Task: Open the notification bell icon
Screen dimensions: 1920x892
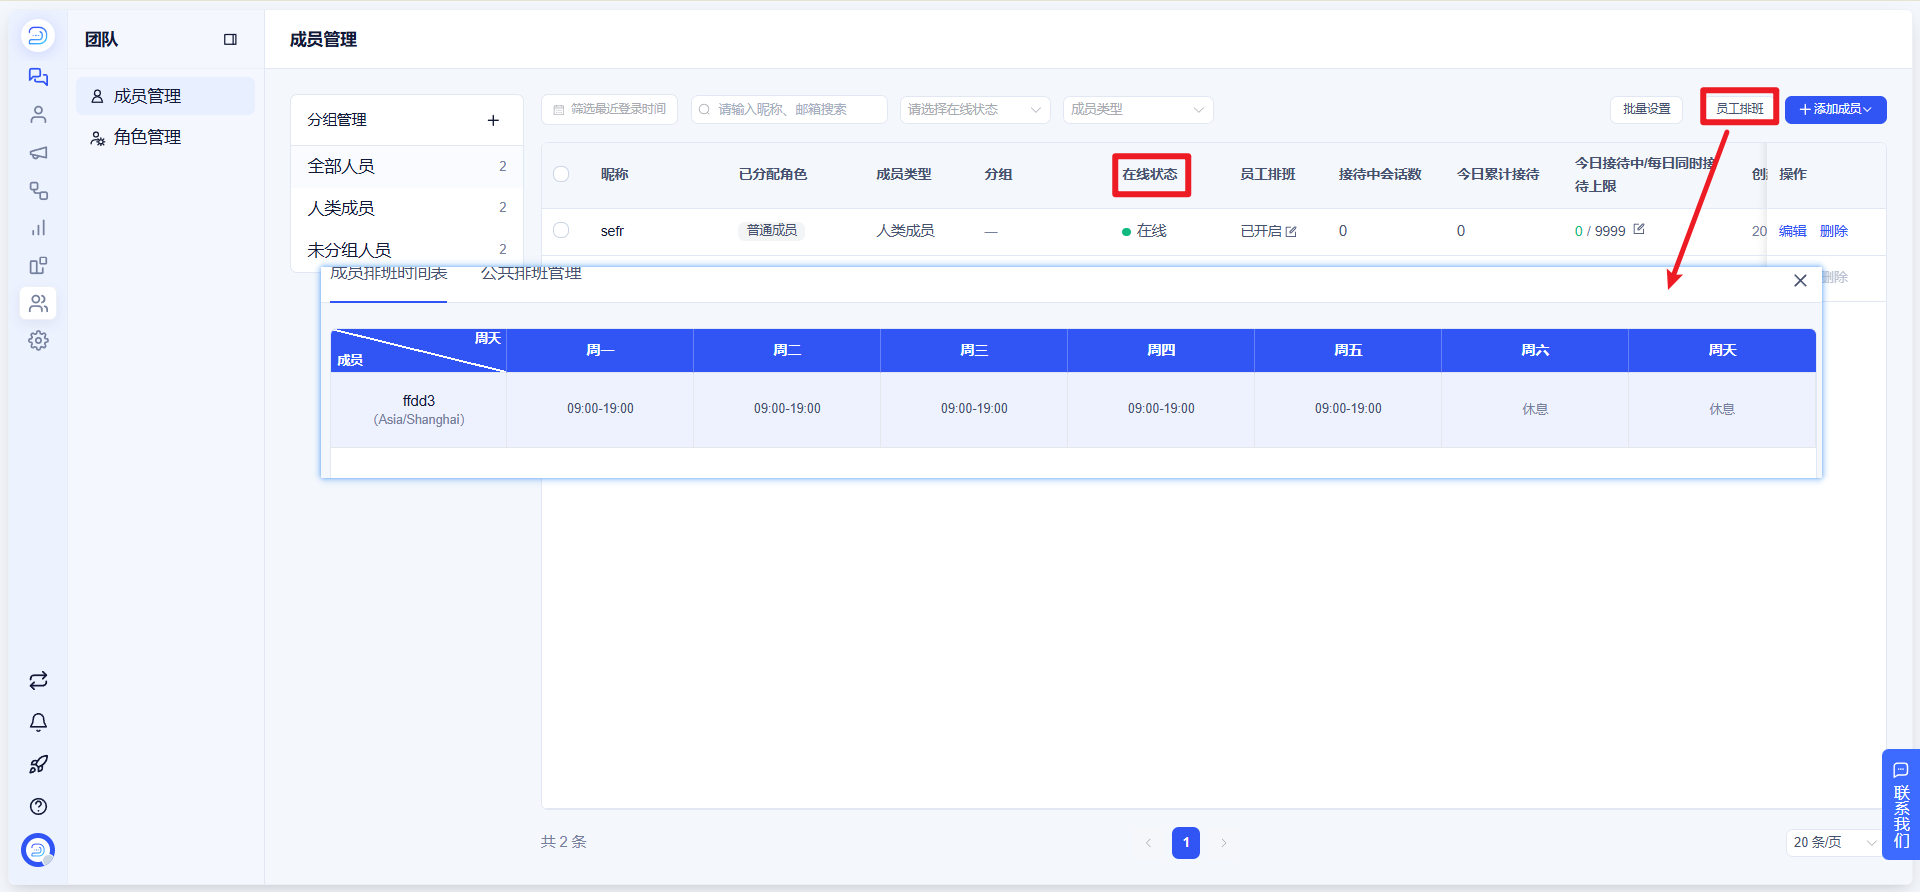Action: tap(38, 723)
